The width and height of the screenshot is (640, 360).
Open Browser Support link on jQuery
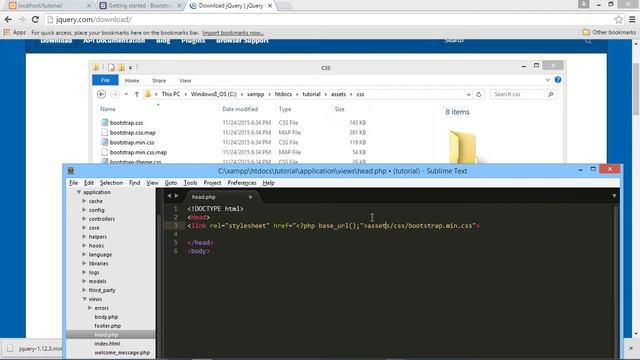pyautogui.click(x=242, y=41)
